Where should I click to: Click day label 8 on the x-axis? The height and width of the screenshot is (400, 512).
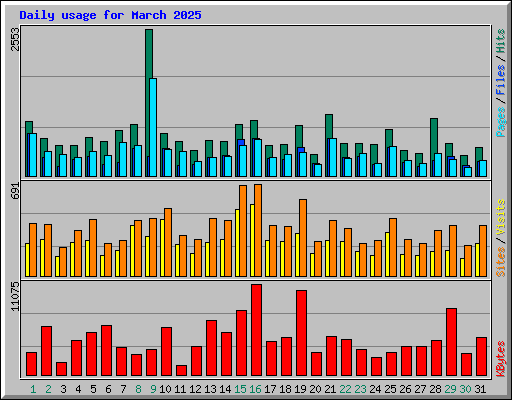(138, 389)
